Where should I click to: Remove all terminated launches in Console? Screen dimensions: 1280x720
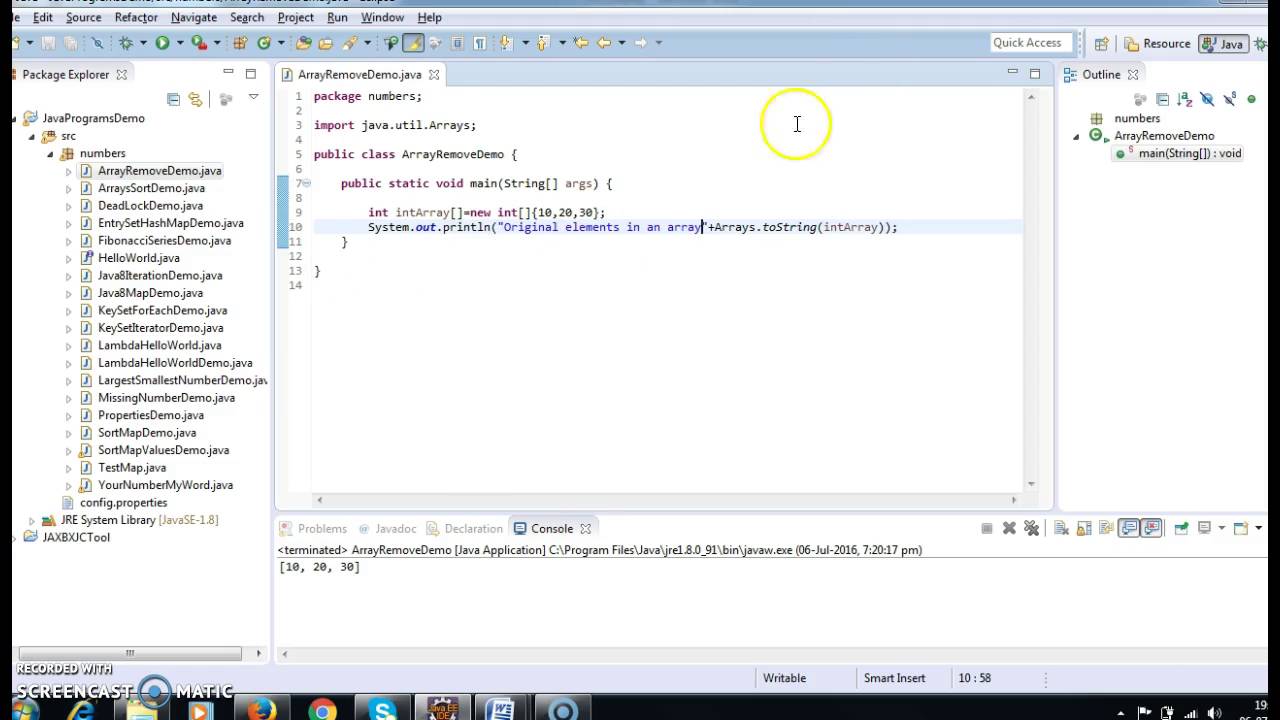pos(1031,528)
